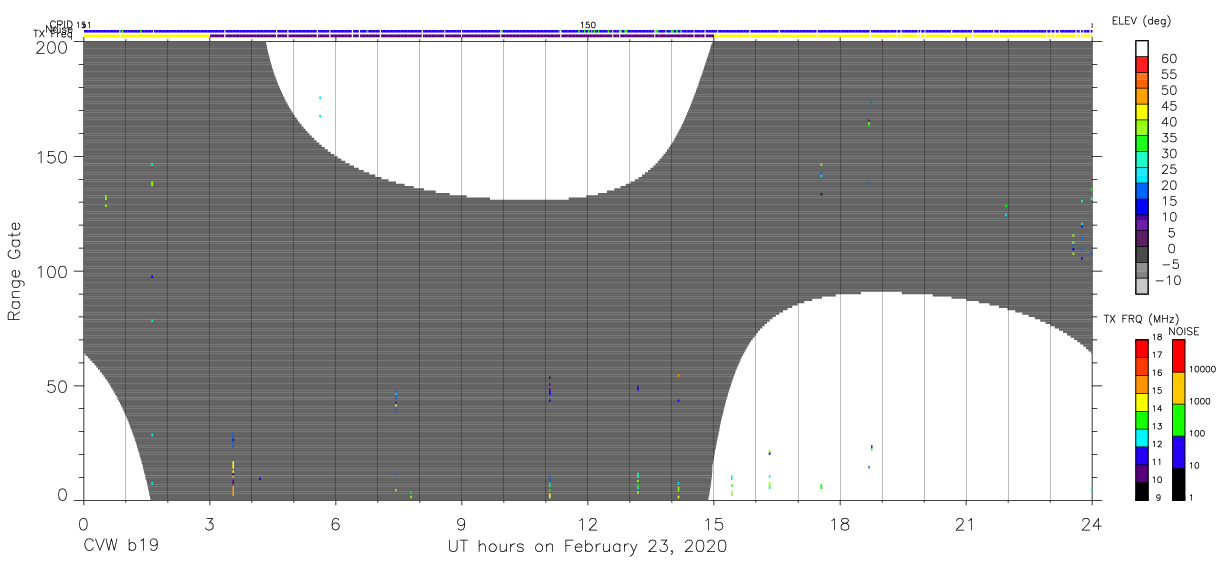Screen dimensions: 1228x567
Task: Click the white ELEV swatch above 60
Action: coord(1142,50)
